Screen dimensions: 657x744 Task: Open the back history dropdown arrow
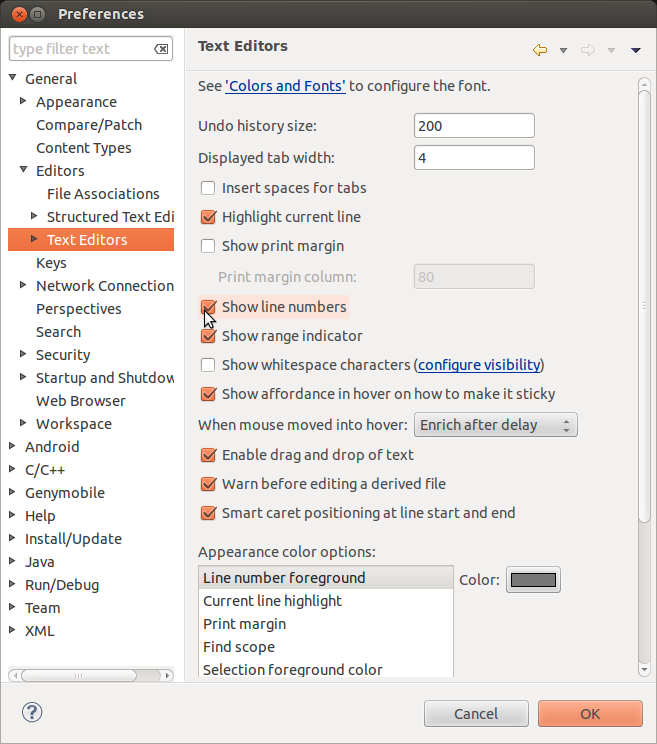563,51
